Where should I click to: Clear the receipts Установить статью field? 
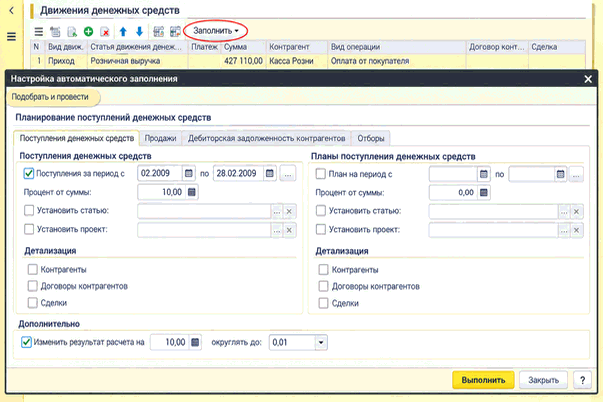tap(289, 211)
